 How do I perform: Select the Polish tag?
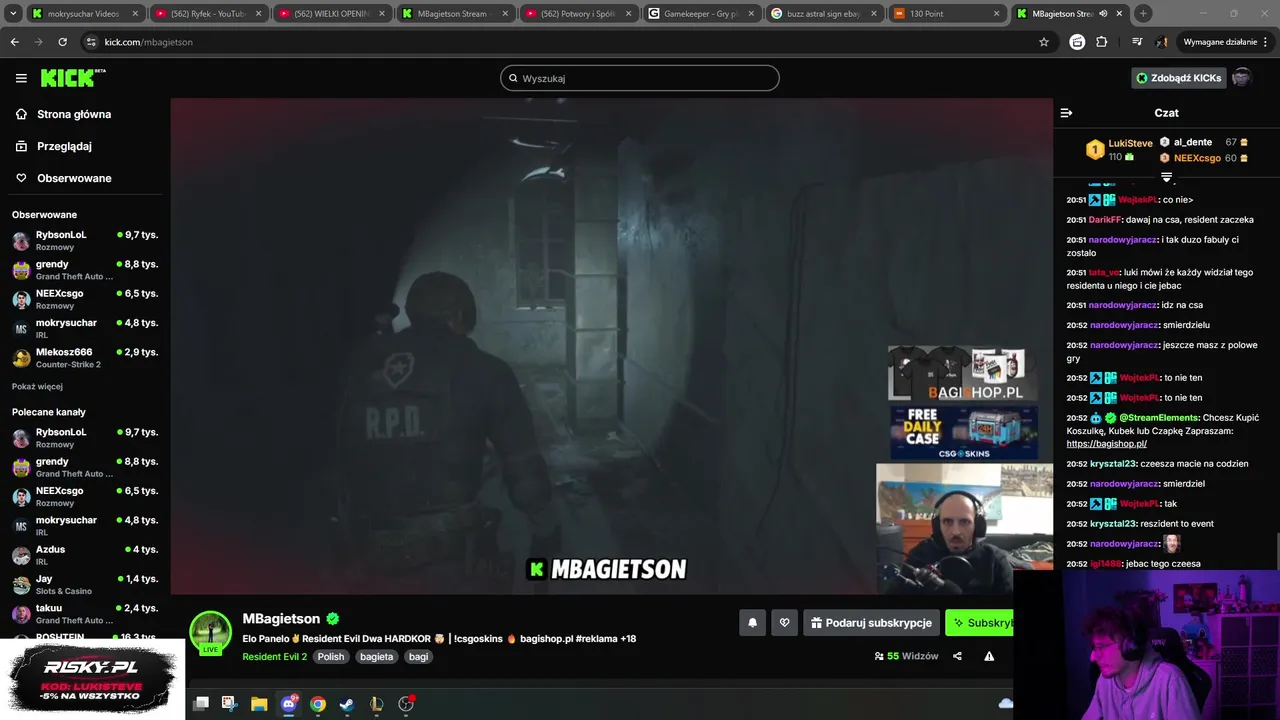(x=331, y=657)
